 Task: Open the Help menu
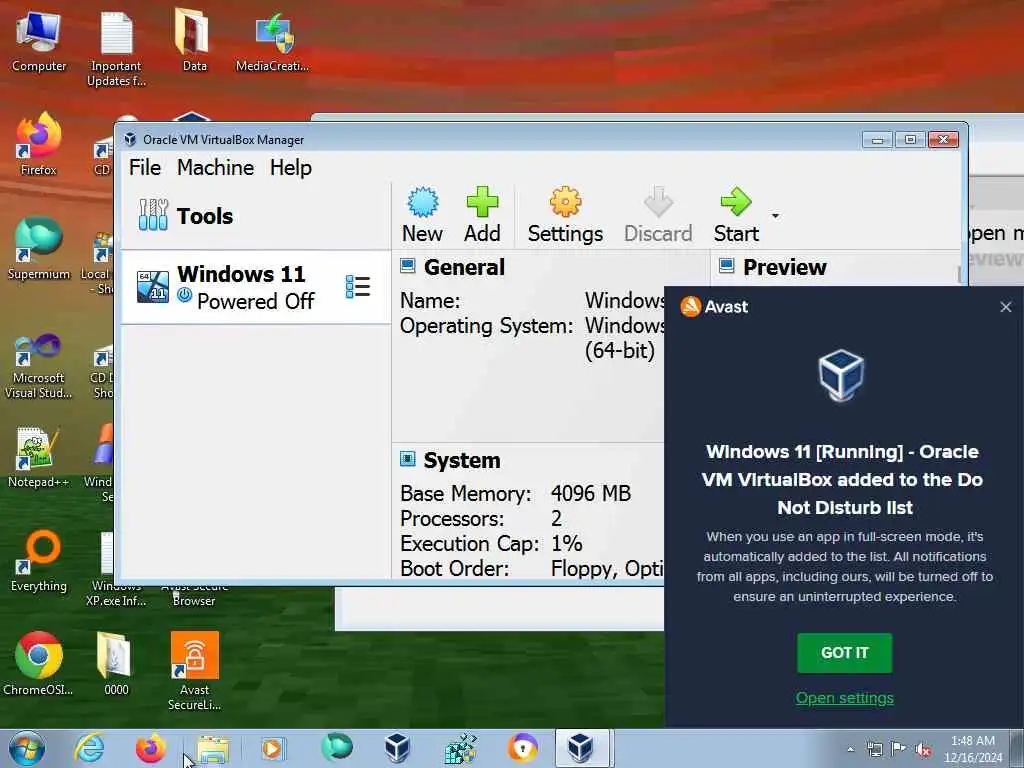[x=291, y=168]
